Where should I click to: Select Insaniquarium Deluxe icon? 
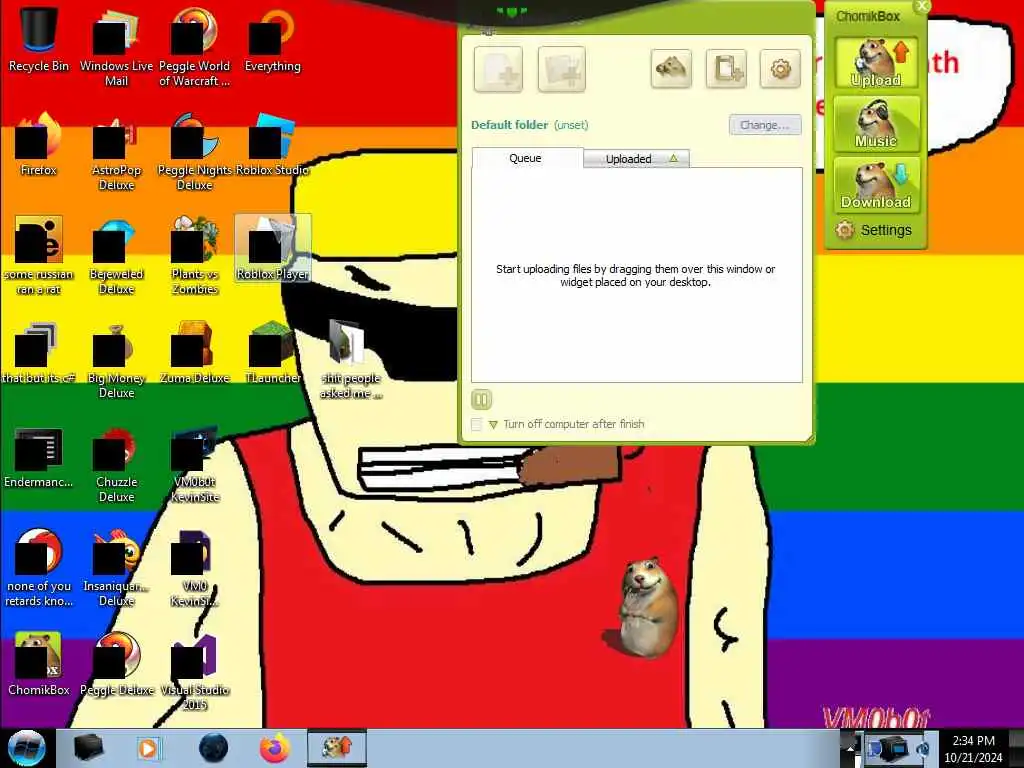pyautogui.click(x=116, y=567)
